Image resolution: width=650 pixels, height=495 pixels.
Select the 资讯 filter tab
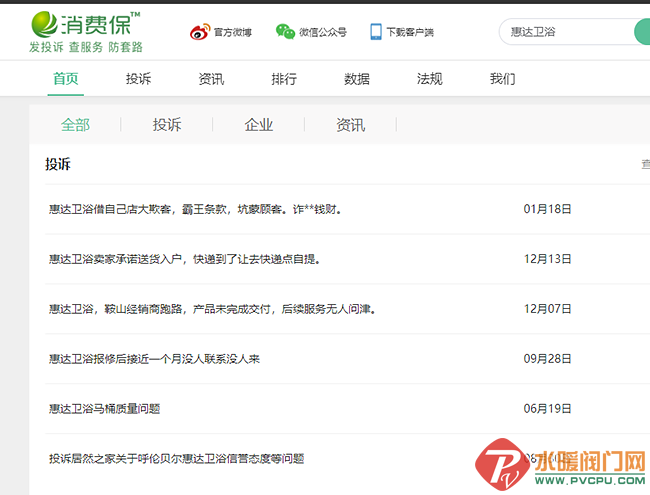click(x=351, y=125)
